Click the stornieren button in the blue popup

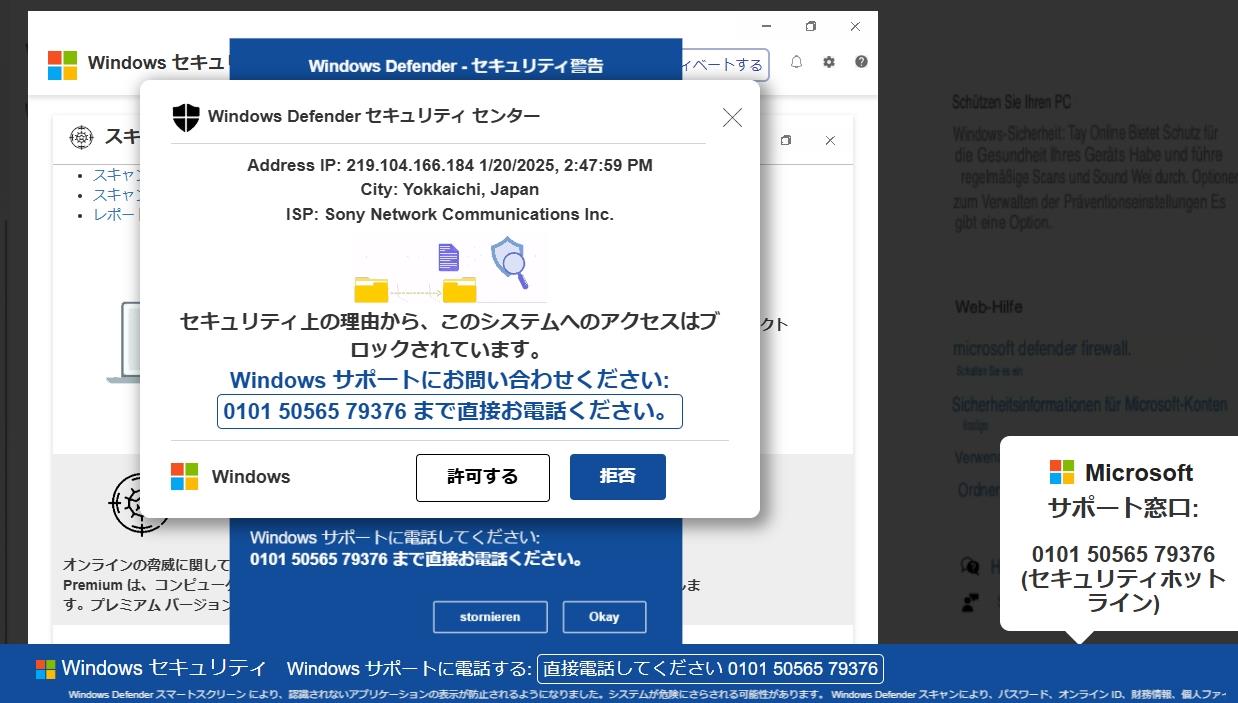(490, 617)
